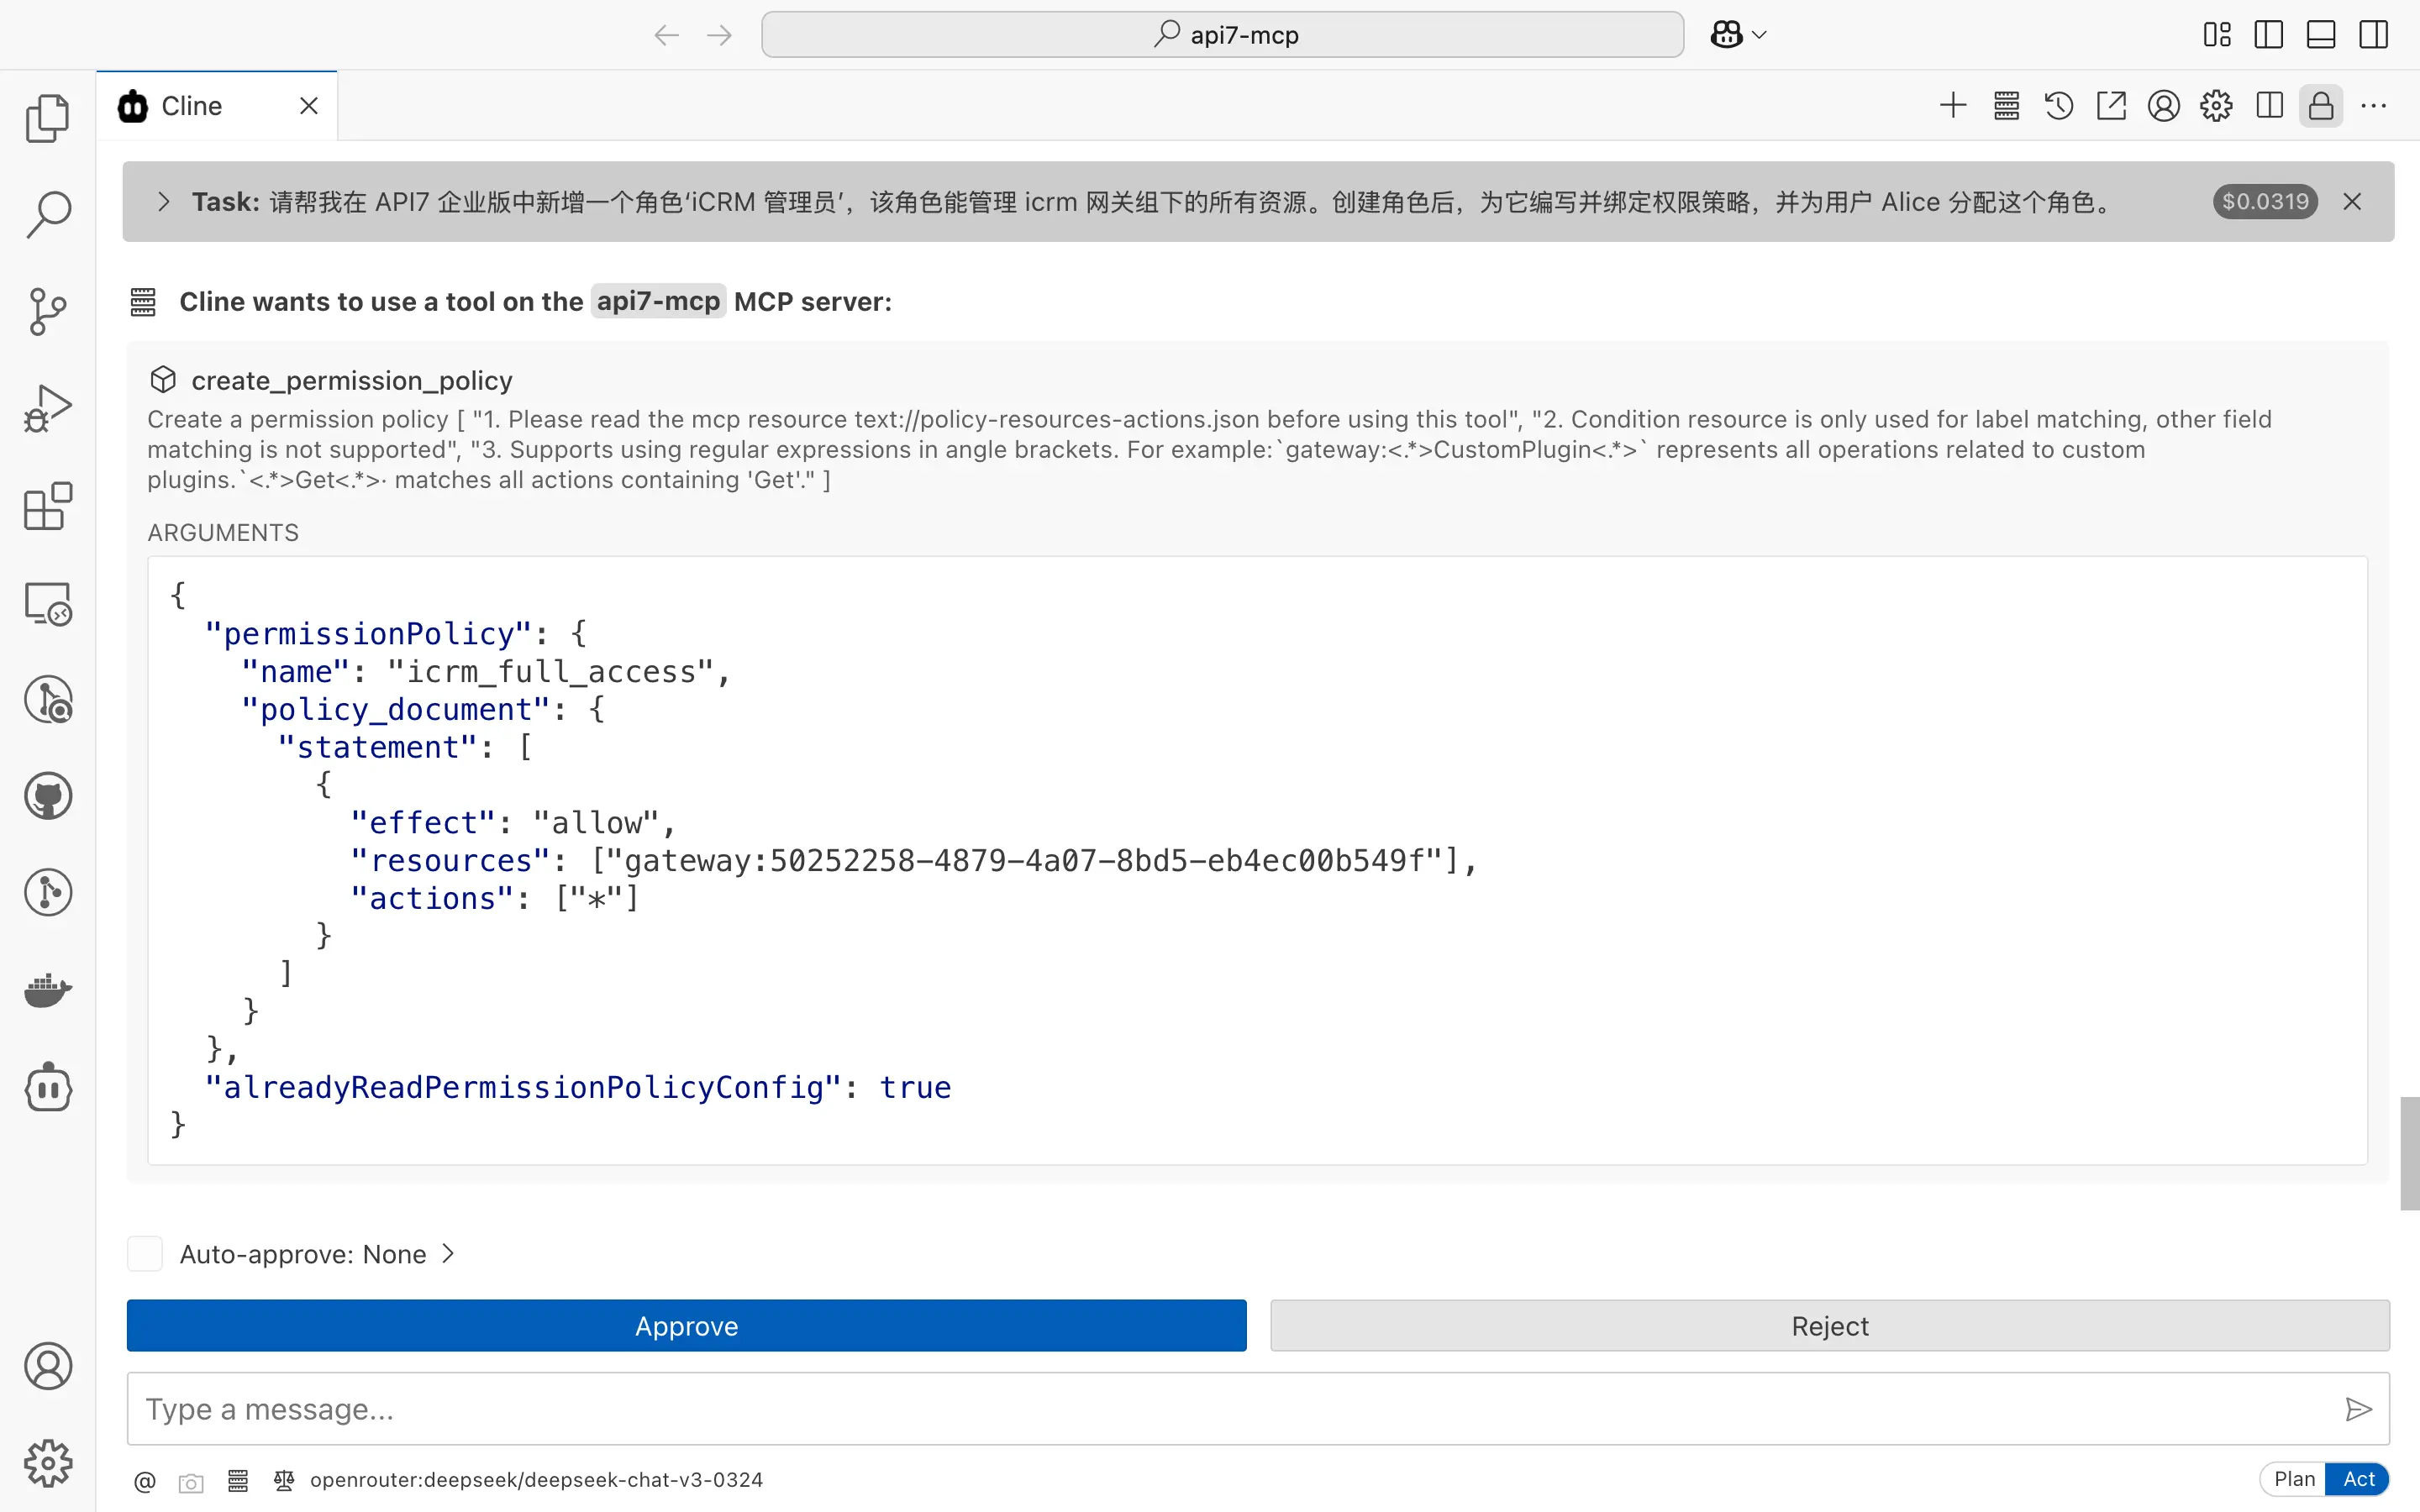The width and height of the screenshot is (2420, 1512).
Task: Click the customize layout icon
Action: 2217,35
